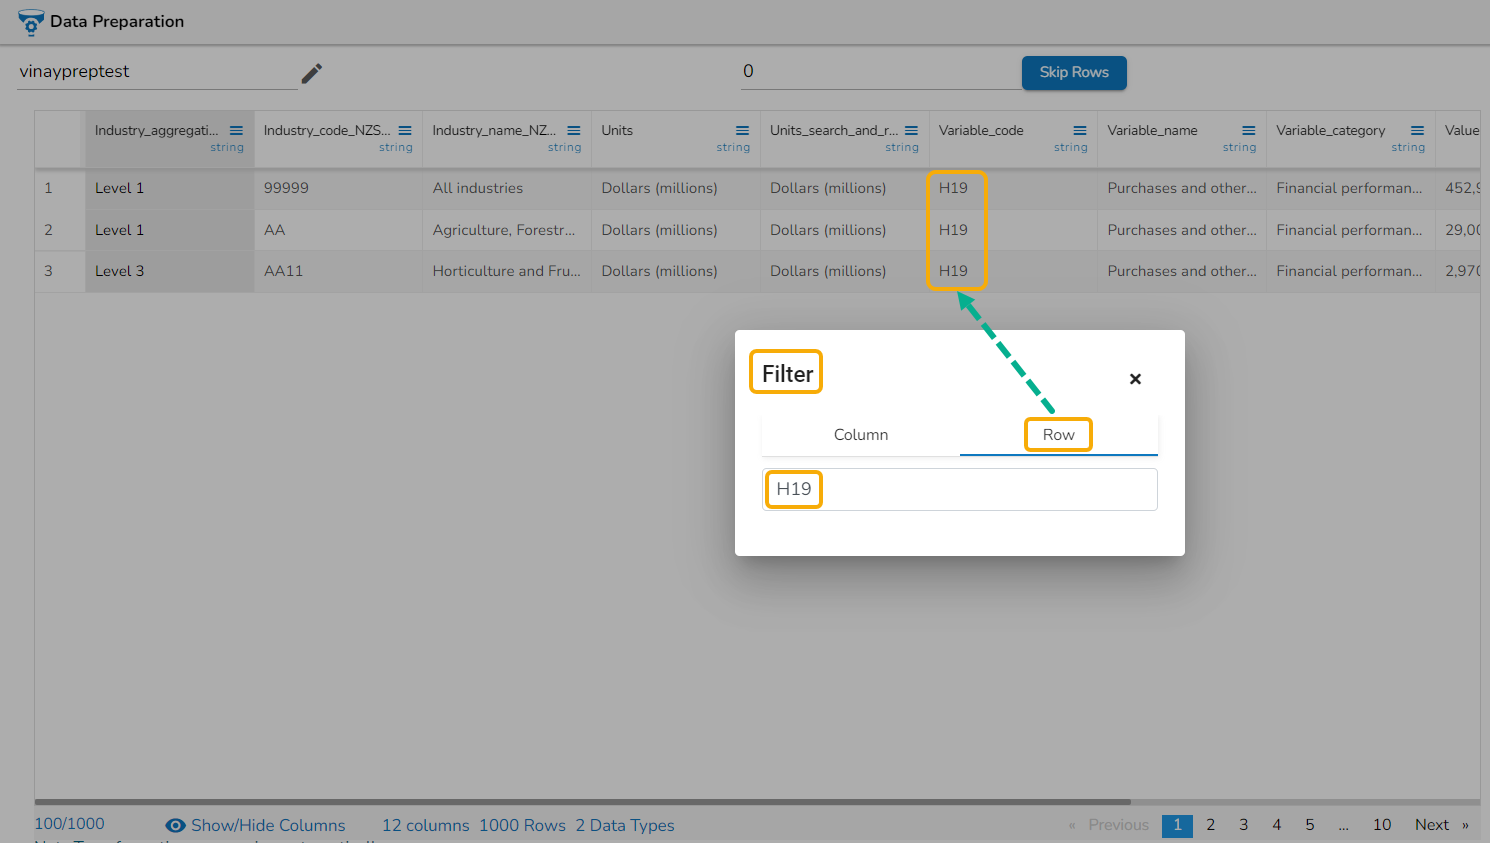Viewport: 1490px width, 843px height.
Task: Open Units_search_and_r column menu icon
Action: (x=911, y=131)
